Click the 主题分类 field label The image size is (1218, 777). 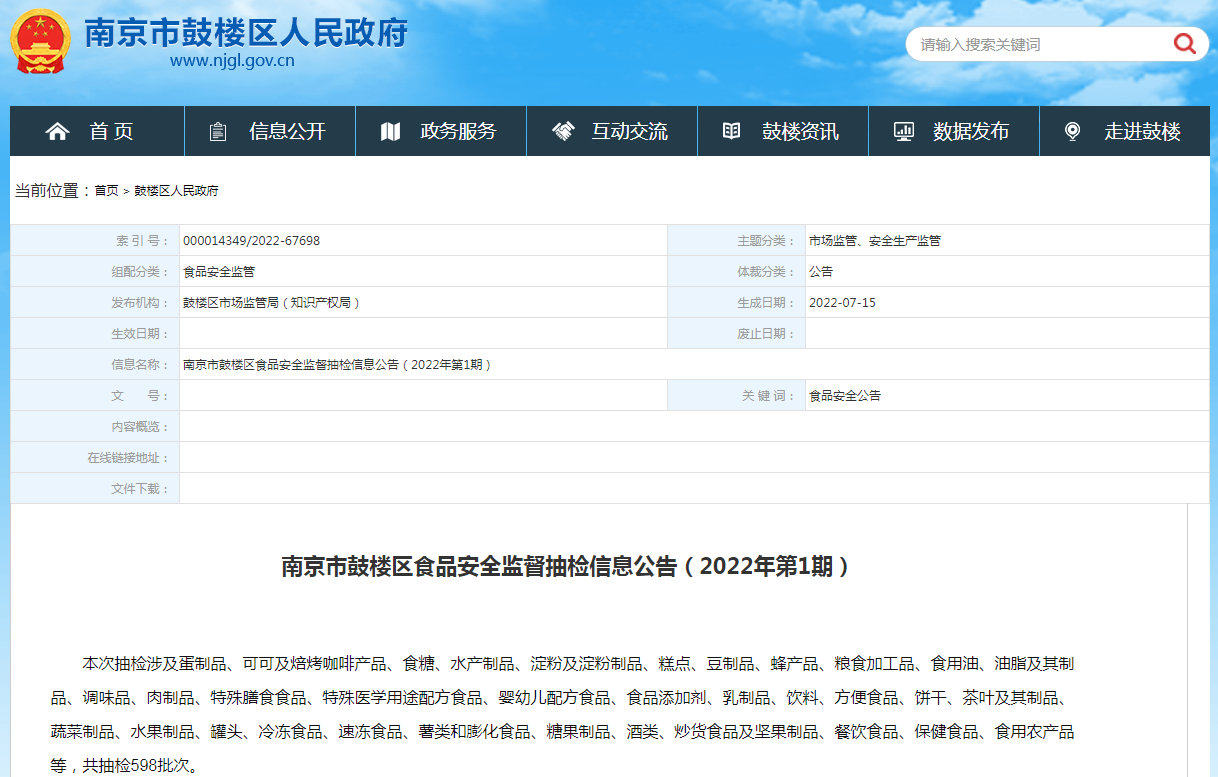click(767, 241)
